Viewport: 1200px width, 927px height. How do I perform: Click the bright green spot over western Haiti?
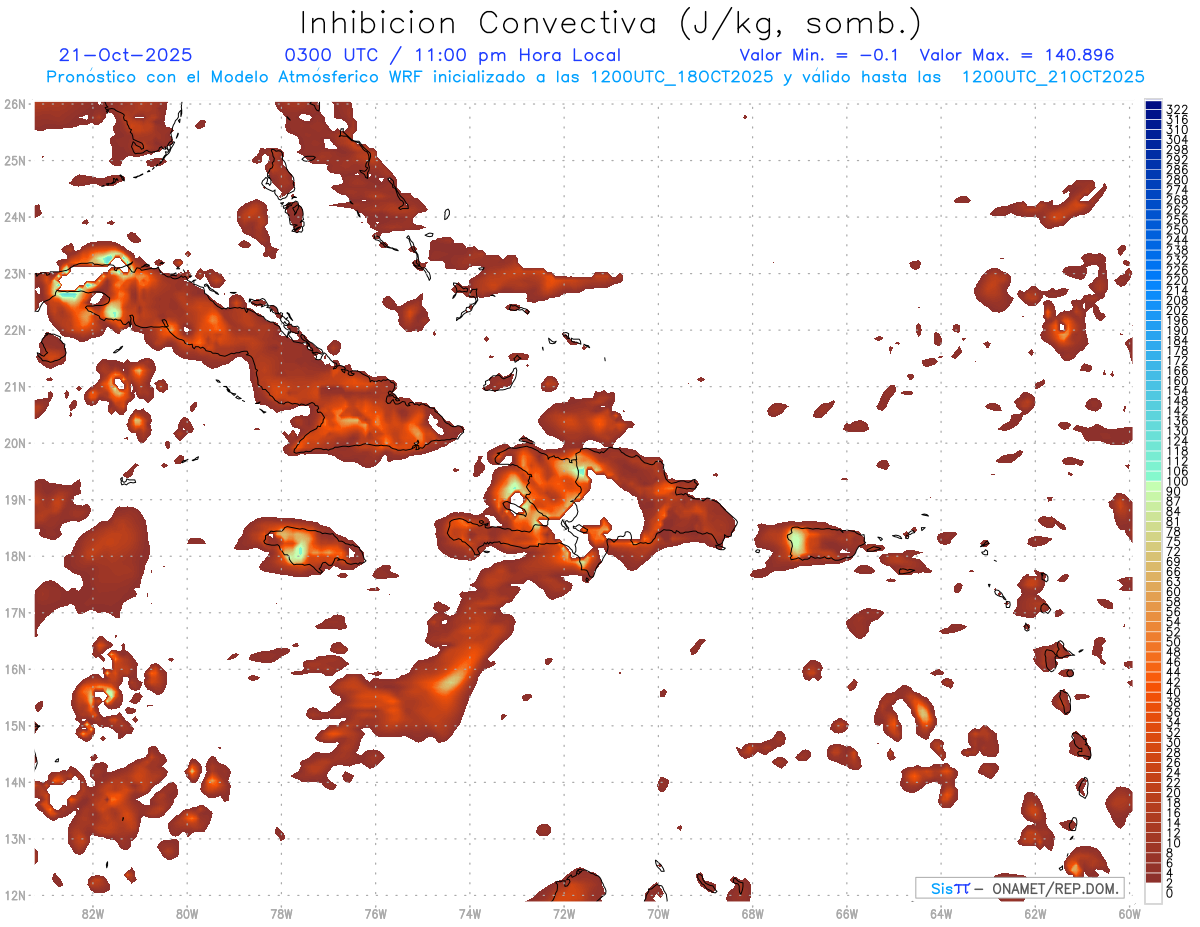point(514,485)
